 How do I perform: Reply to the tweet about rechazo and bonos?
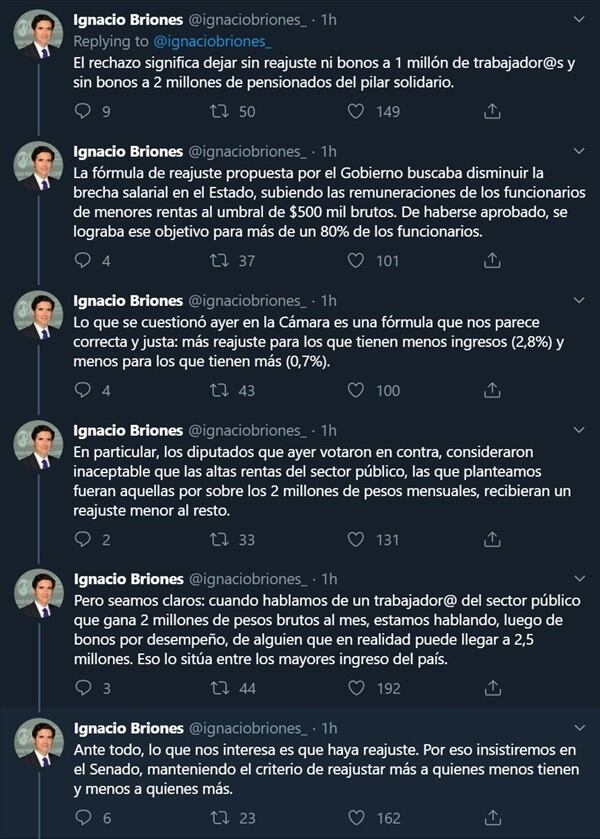(82, 111)
